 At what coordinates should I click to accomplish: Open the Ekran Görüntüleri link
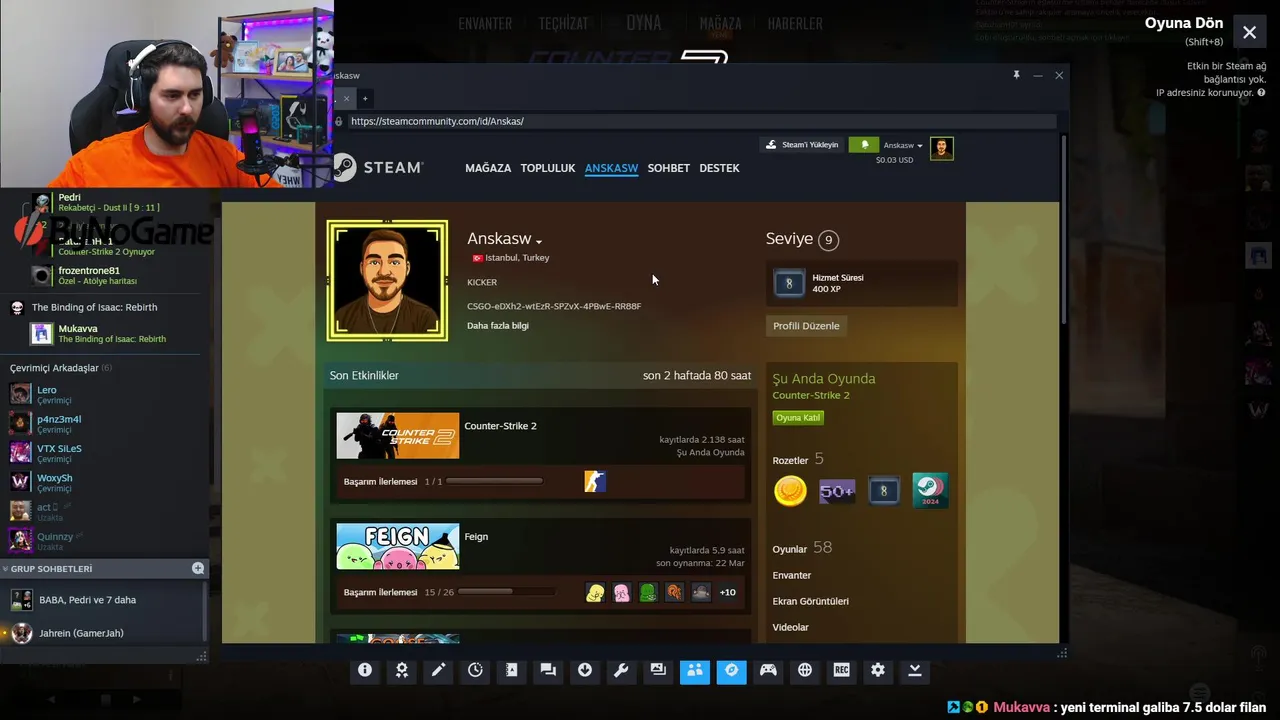click(811, 602)
